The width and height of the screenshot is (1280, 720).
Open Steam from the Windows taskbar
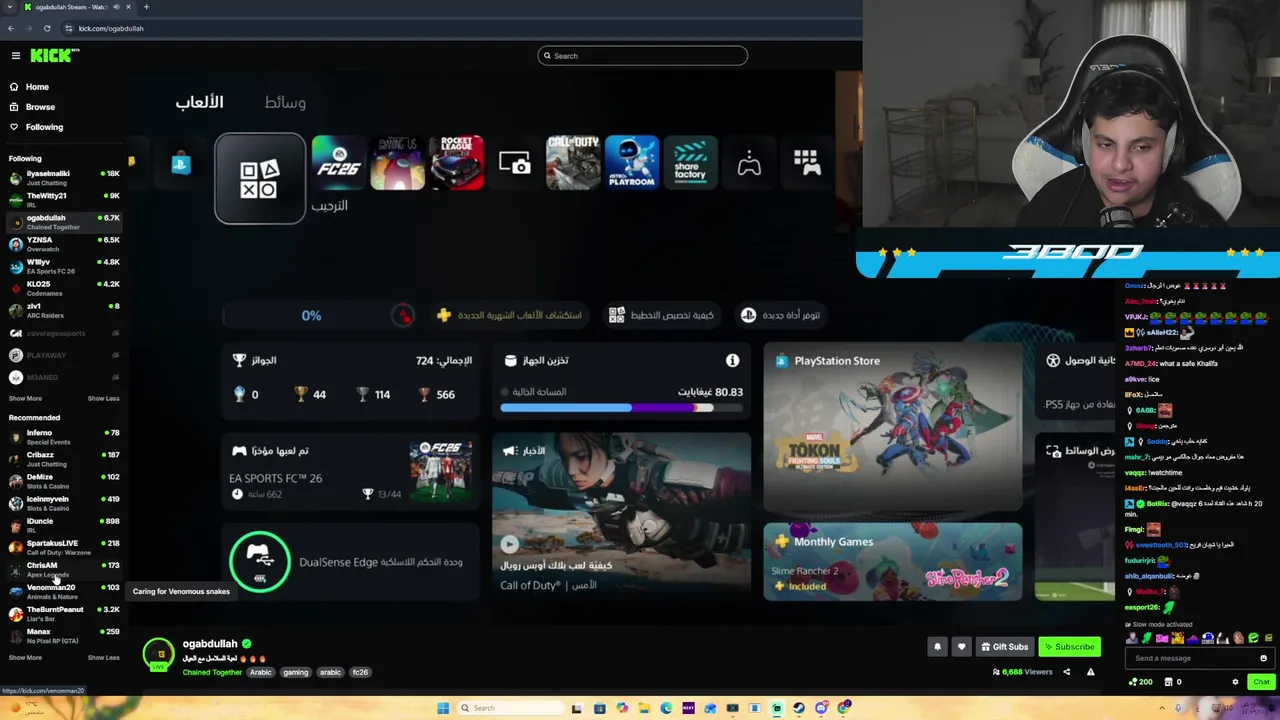tap(799, 708)
